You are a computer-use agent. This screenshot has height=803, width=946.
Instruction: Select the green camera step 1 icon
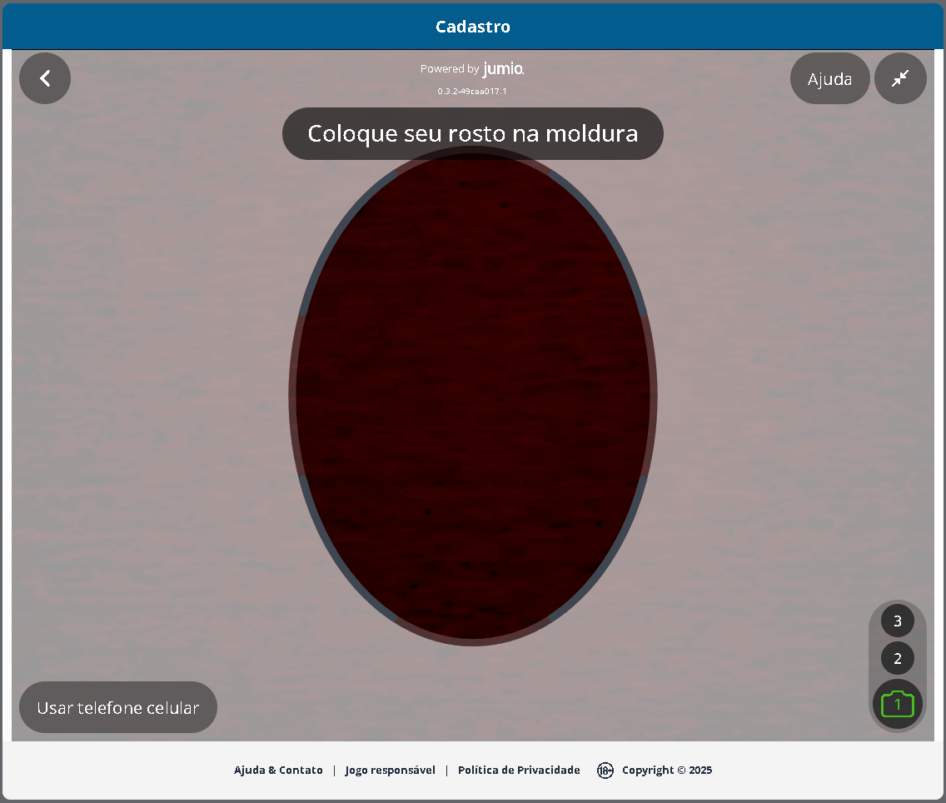(897, 704)
